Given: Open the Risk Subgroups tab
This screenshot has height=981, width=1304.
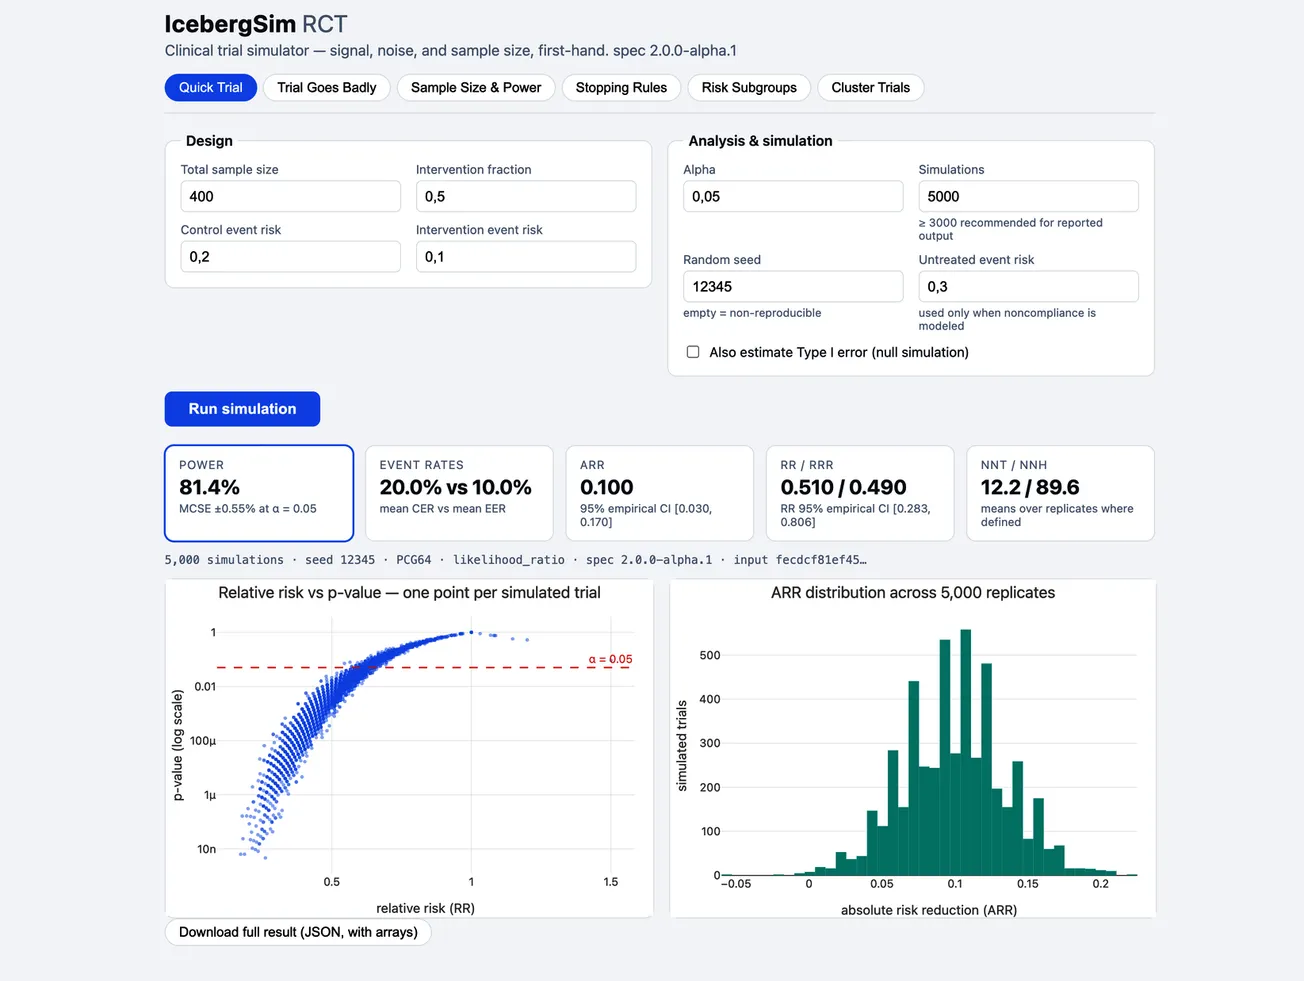Looking at the screenshot, I should tap(749, 88).
